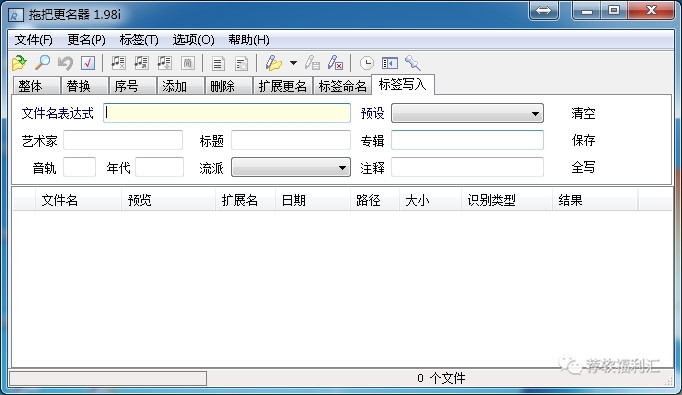Click the 文件名 column header
This screenshot has width=682, height=395.
(78, 201)
